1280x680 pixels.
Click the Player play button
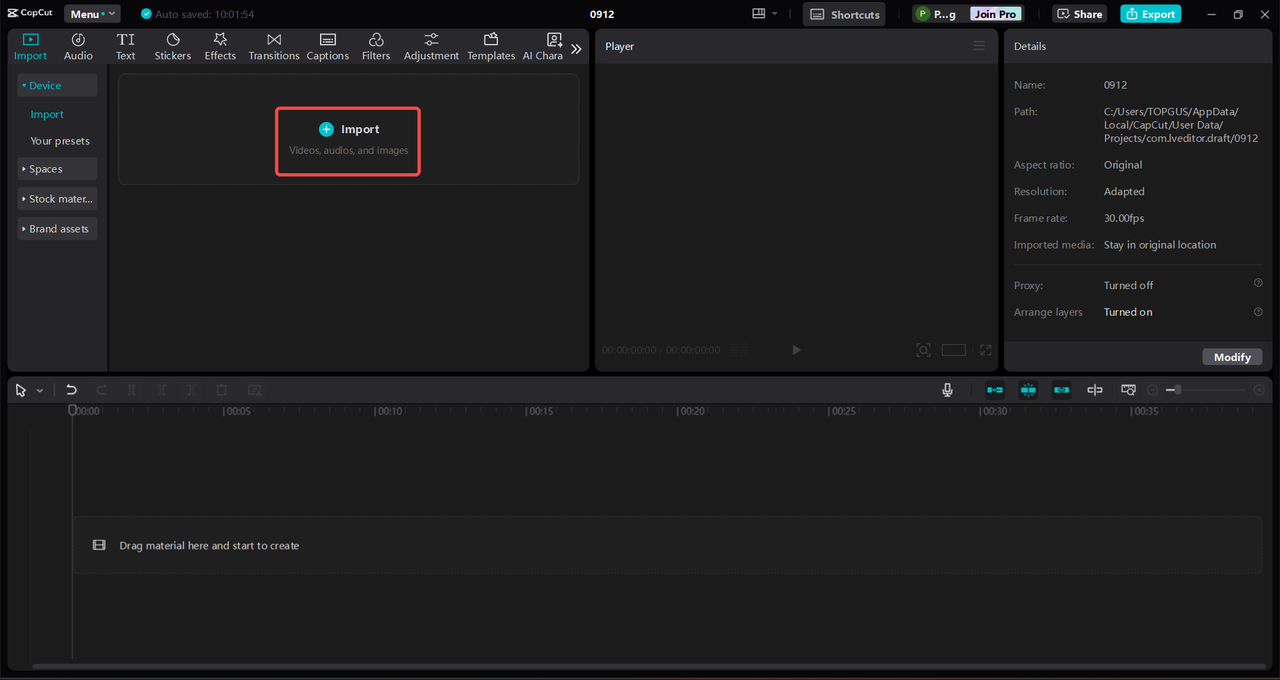(796, 350)
